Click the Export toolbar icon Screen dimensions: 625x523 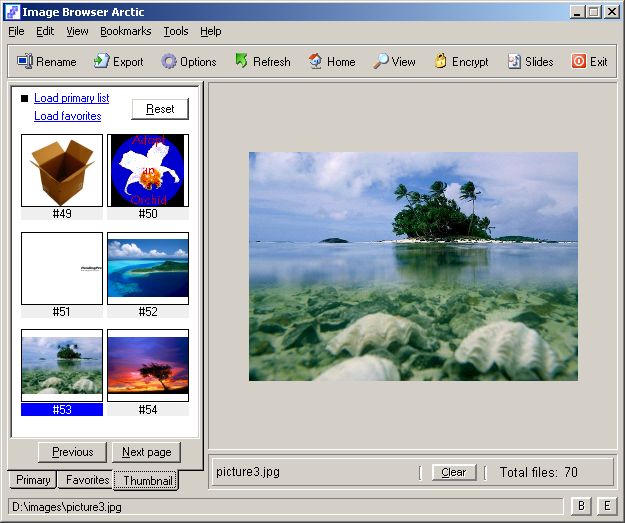pos(101,61)
